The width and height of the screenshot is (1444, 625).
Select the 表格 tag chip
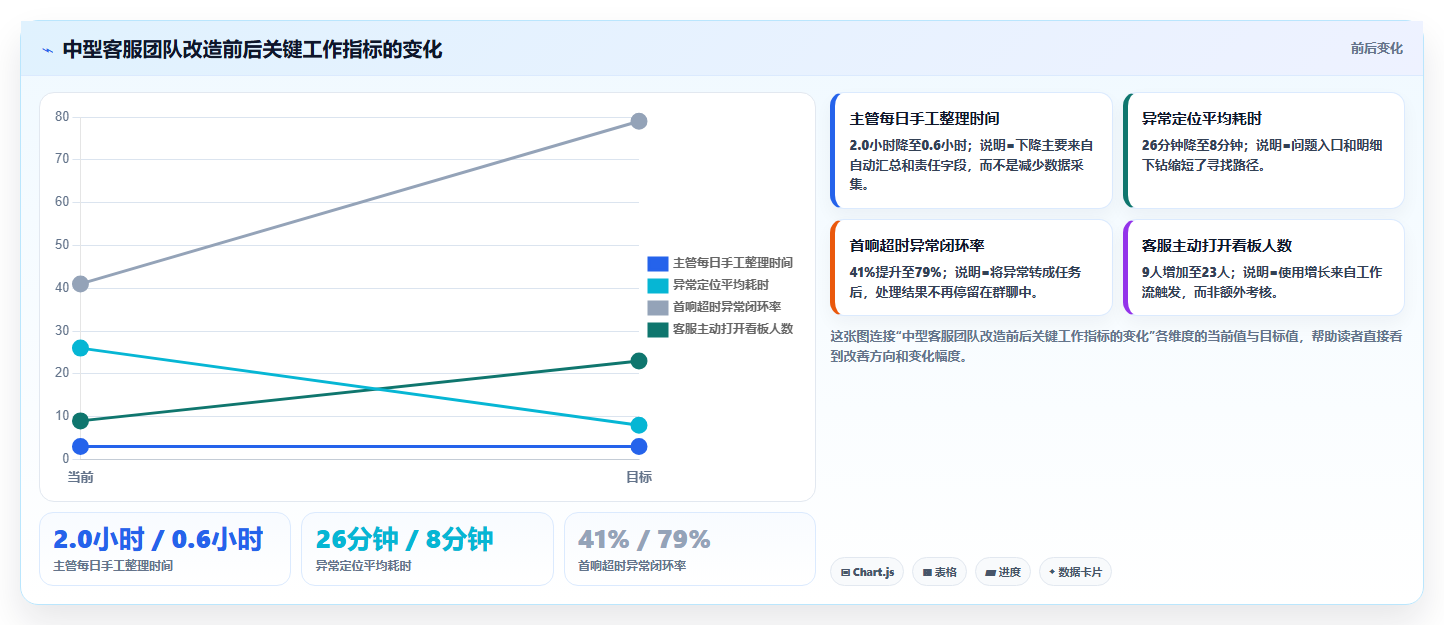pyautogui.click(x=939, y=572)
